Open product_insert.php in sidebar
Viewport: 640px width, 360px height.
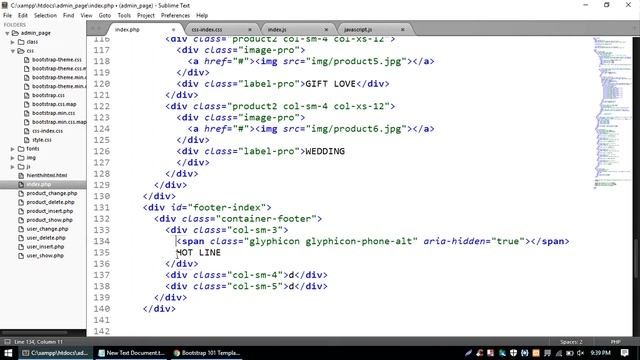(x=50, y=211)
